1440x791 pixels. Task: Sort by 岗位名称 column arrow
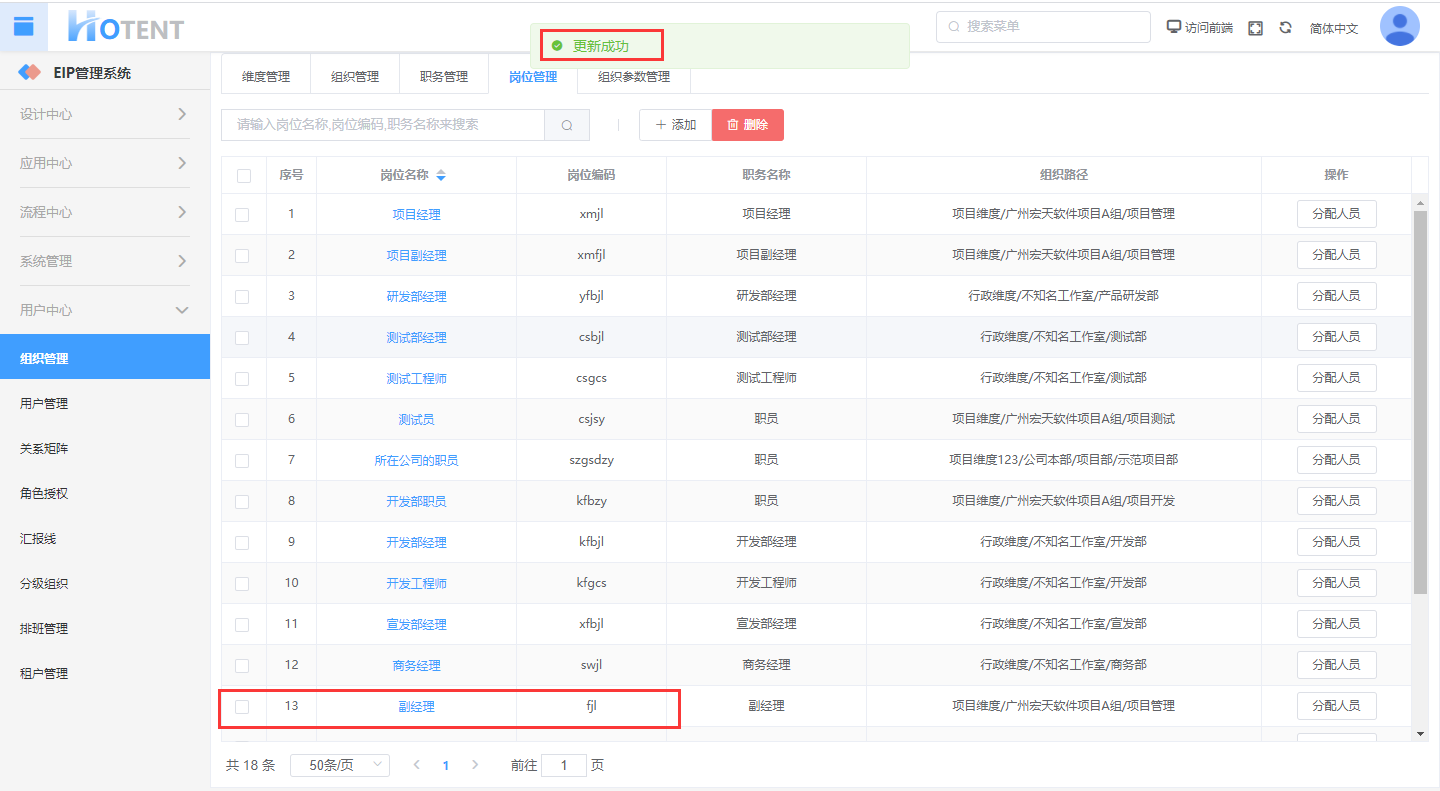pos(441,175)
